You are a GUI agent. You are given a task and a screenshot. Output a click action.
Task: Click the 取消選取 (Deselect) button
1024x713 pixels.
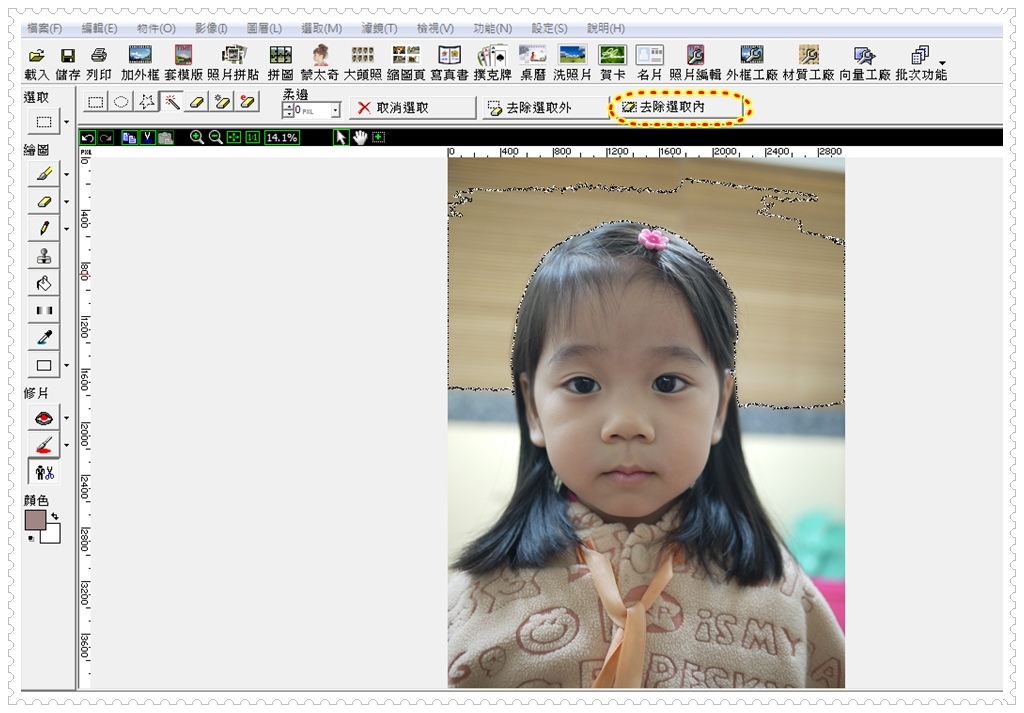click(x=412, y=108)
